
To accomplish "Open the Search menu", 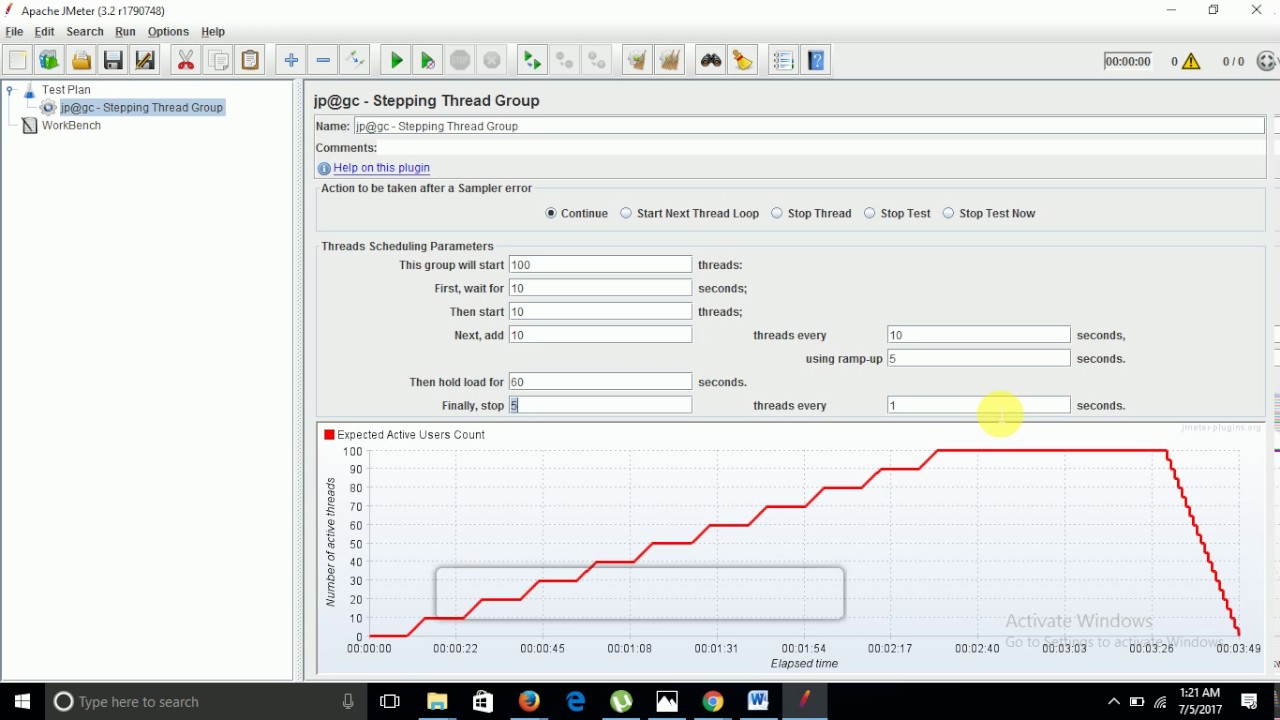I will pos(85,32).
